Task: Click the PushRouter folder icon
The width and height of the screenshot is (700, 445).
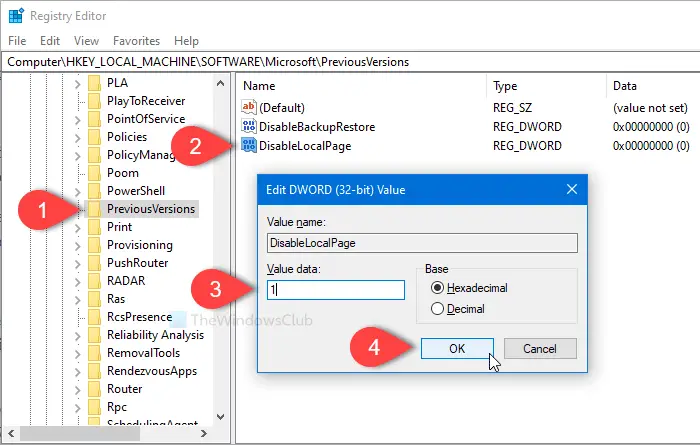Action: pos(94,263)
